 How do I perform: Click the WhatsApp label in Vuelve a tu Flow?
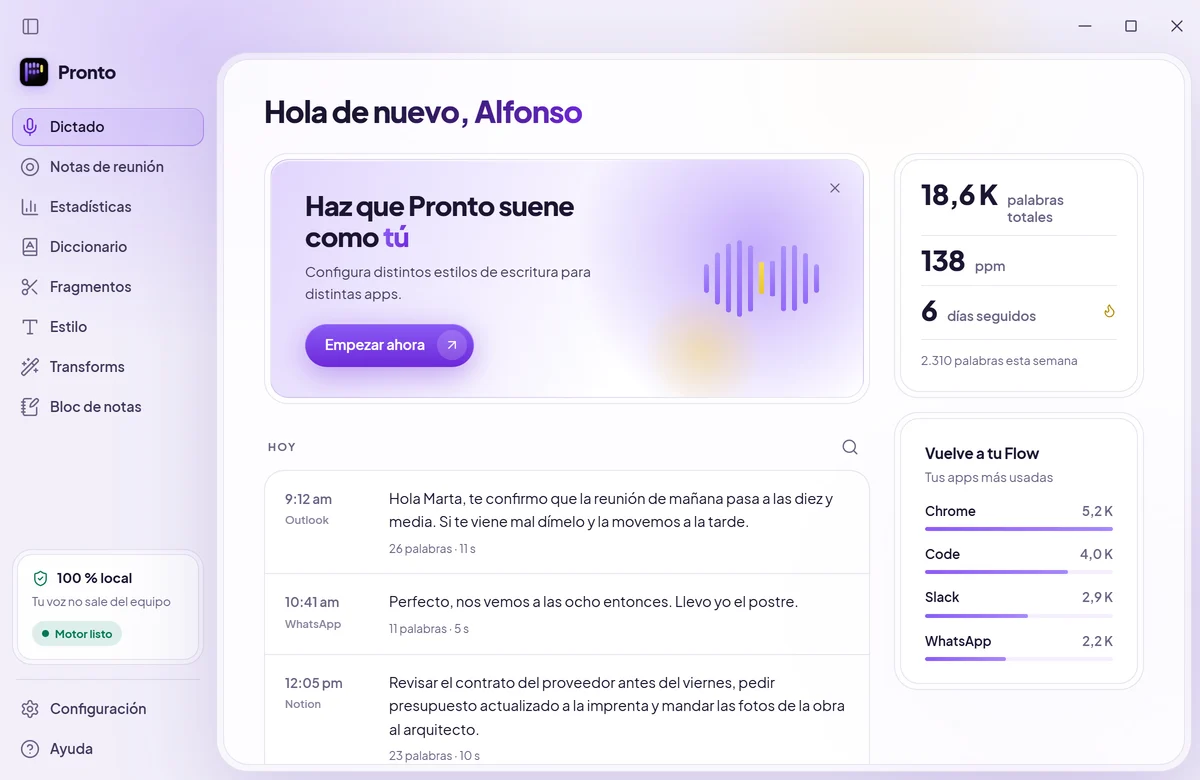(958, 641)
